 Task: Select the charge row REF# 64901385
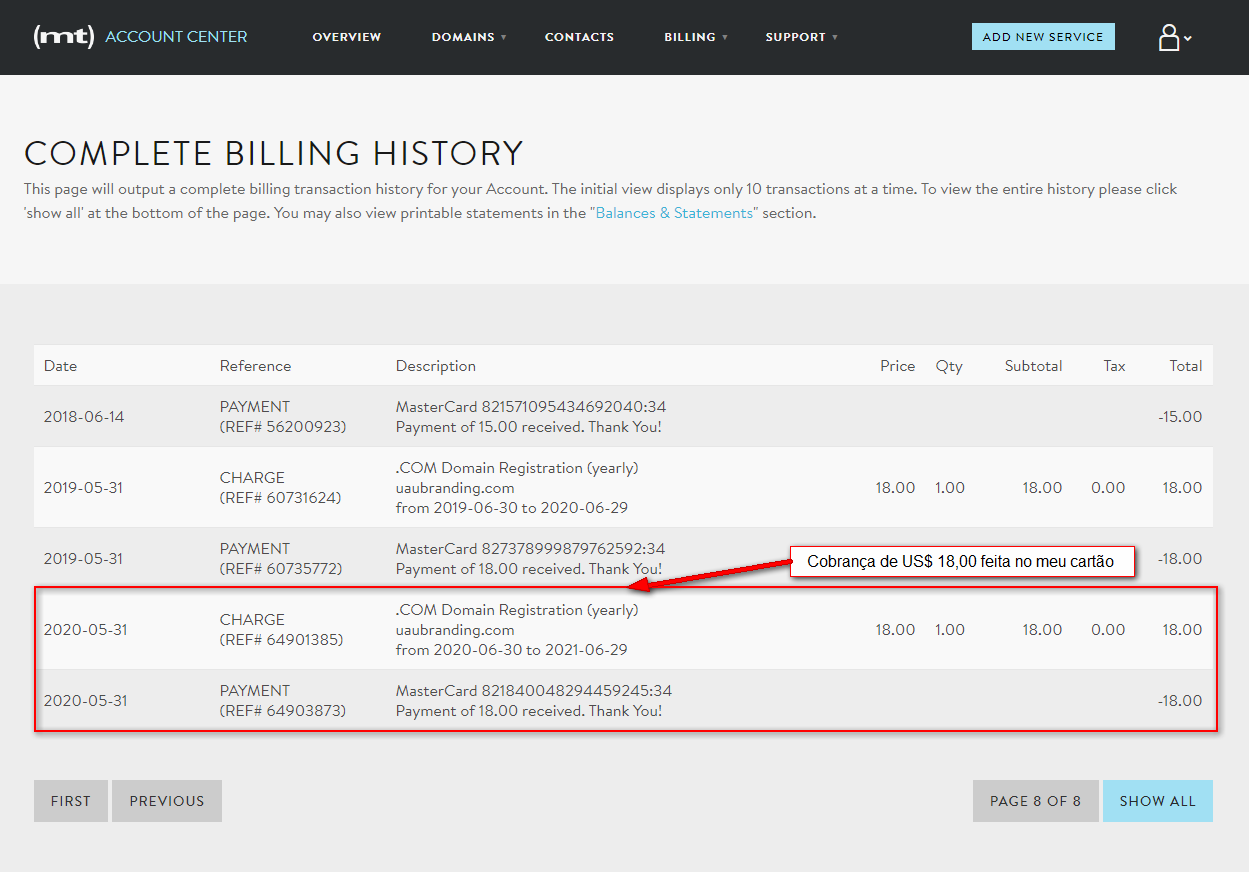(281, 630)
